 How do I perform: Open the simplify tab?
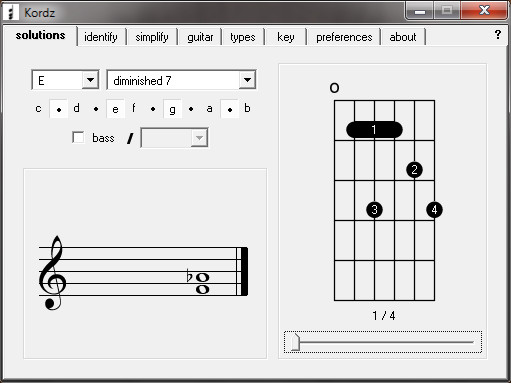[x=152, y=37]
